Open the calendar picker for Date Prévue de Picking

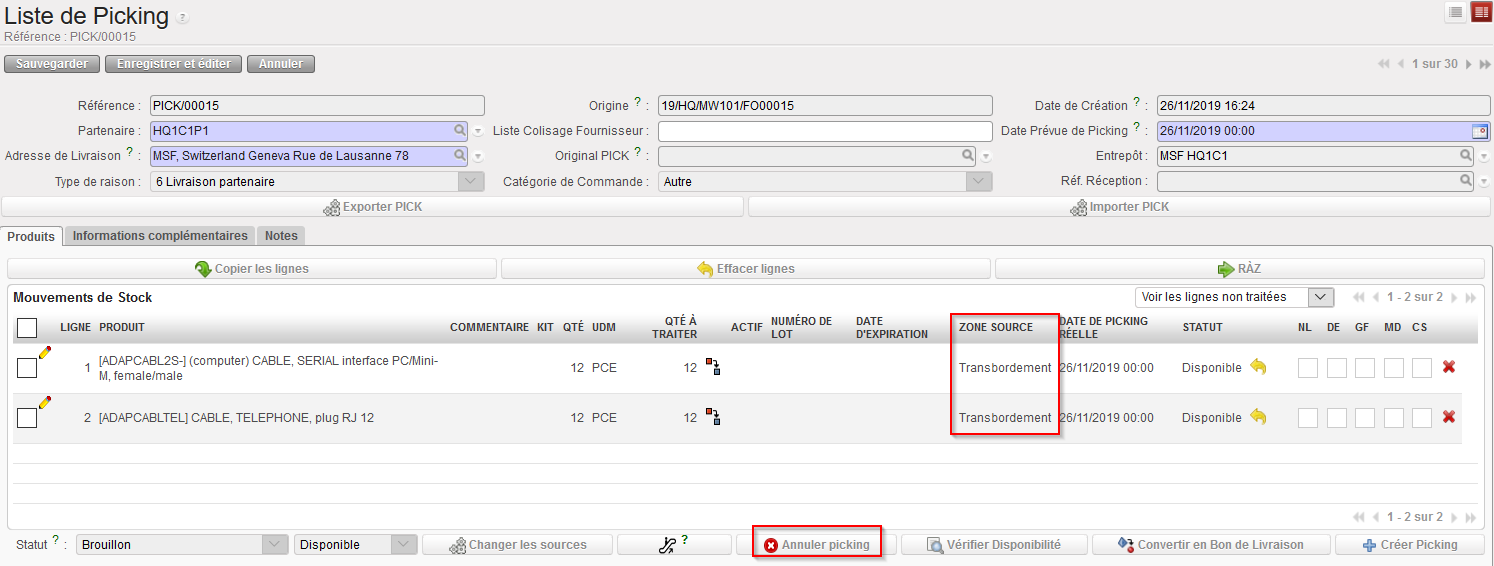pos(1479,131)
